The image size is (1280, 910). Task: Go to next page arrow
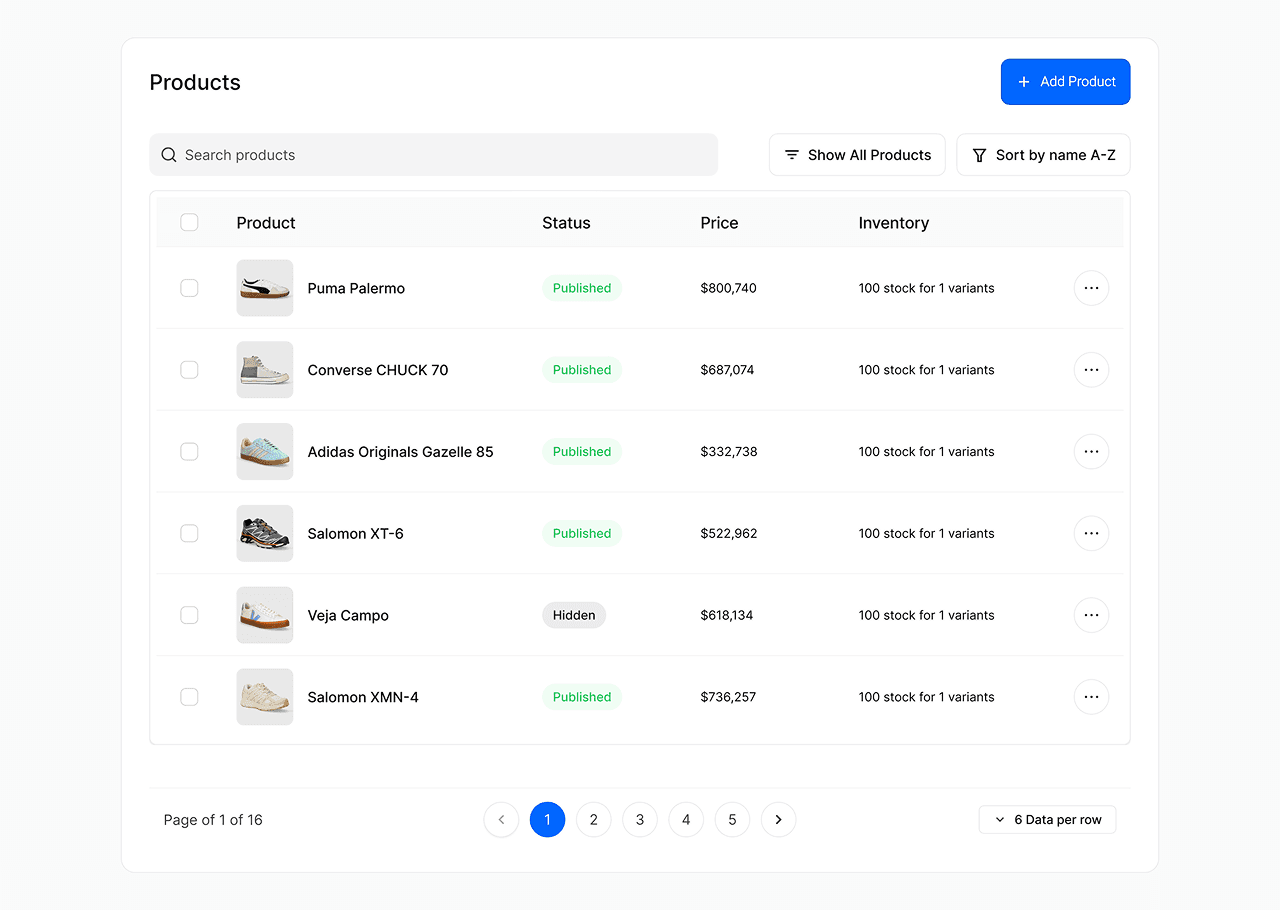(778, 820)
